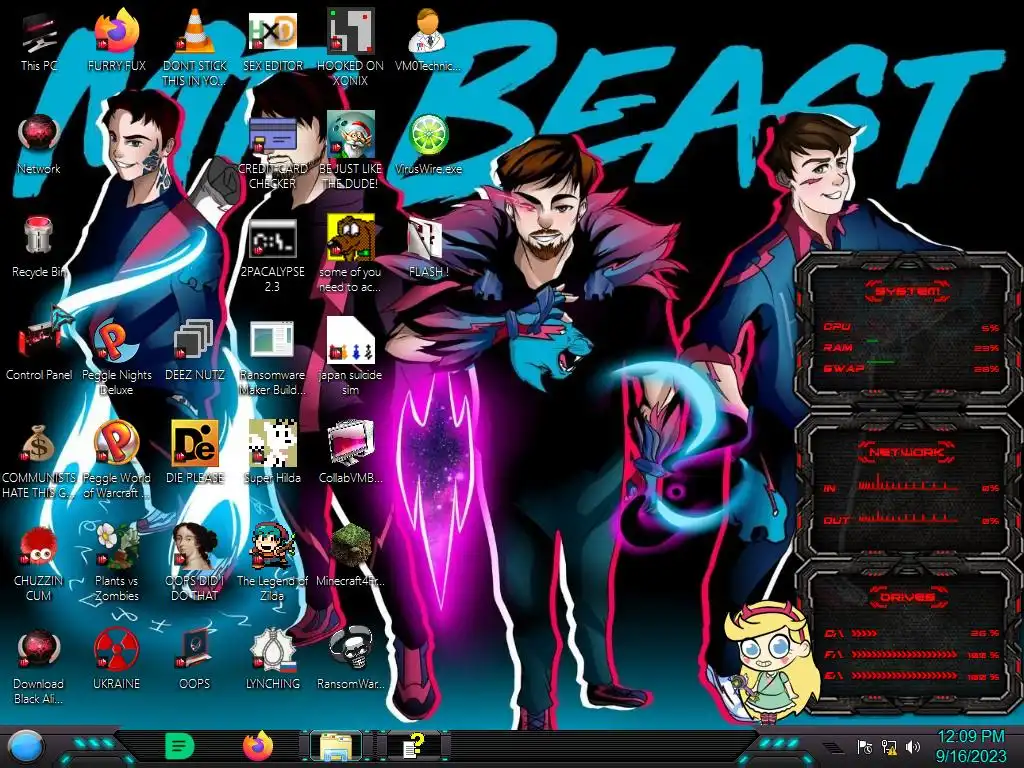Open the Minecraft4Fr... grass block icon
Image resolution: width=1024 pixels, height=768 pixels.
point(350,556)
